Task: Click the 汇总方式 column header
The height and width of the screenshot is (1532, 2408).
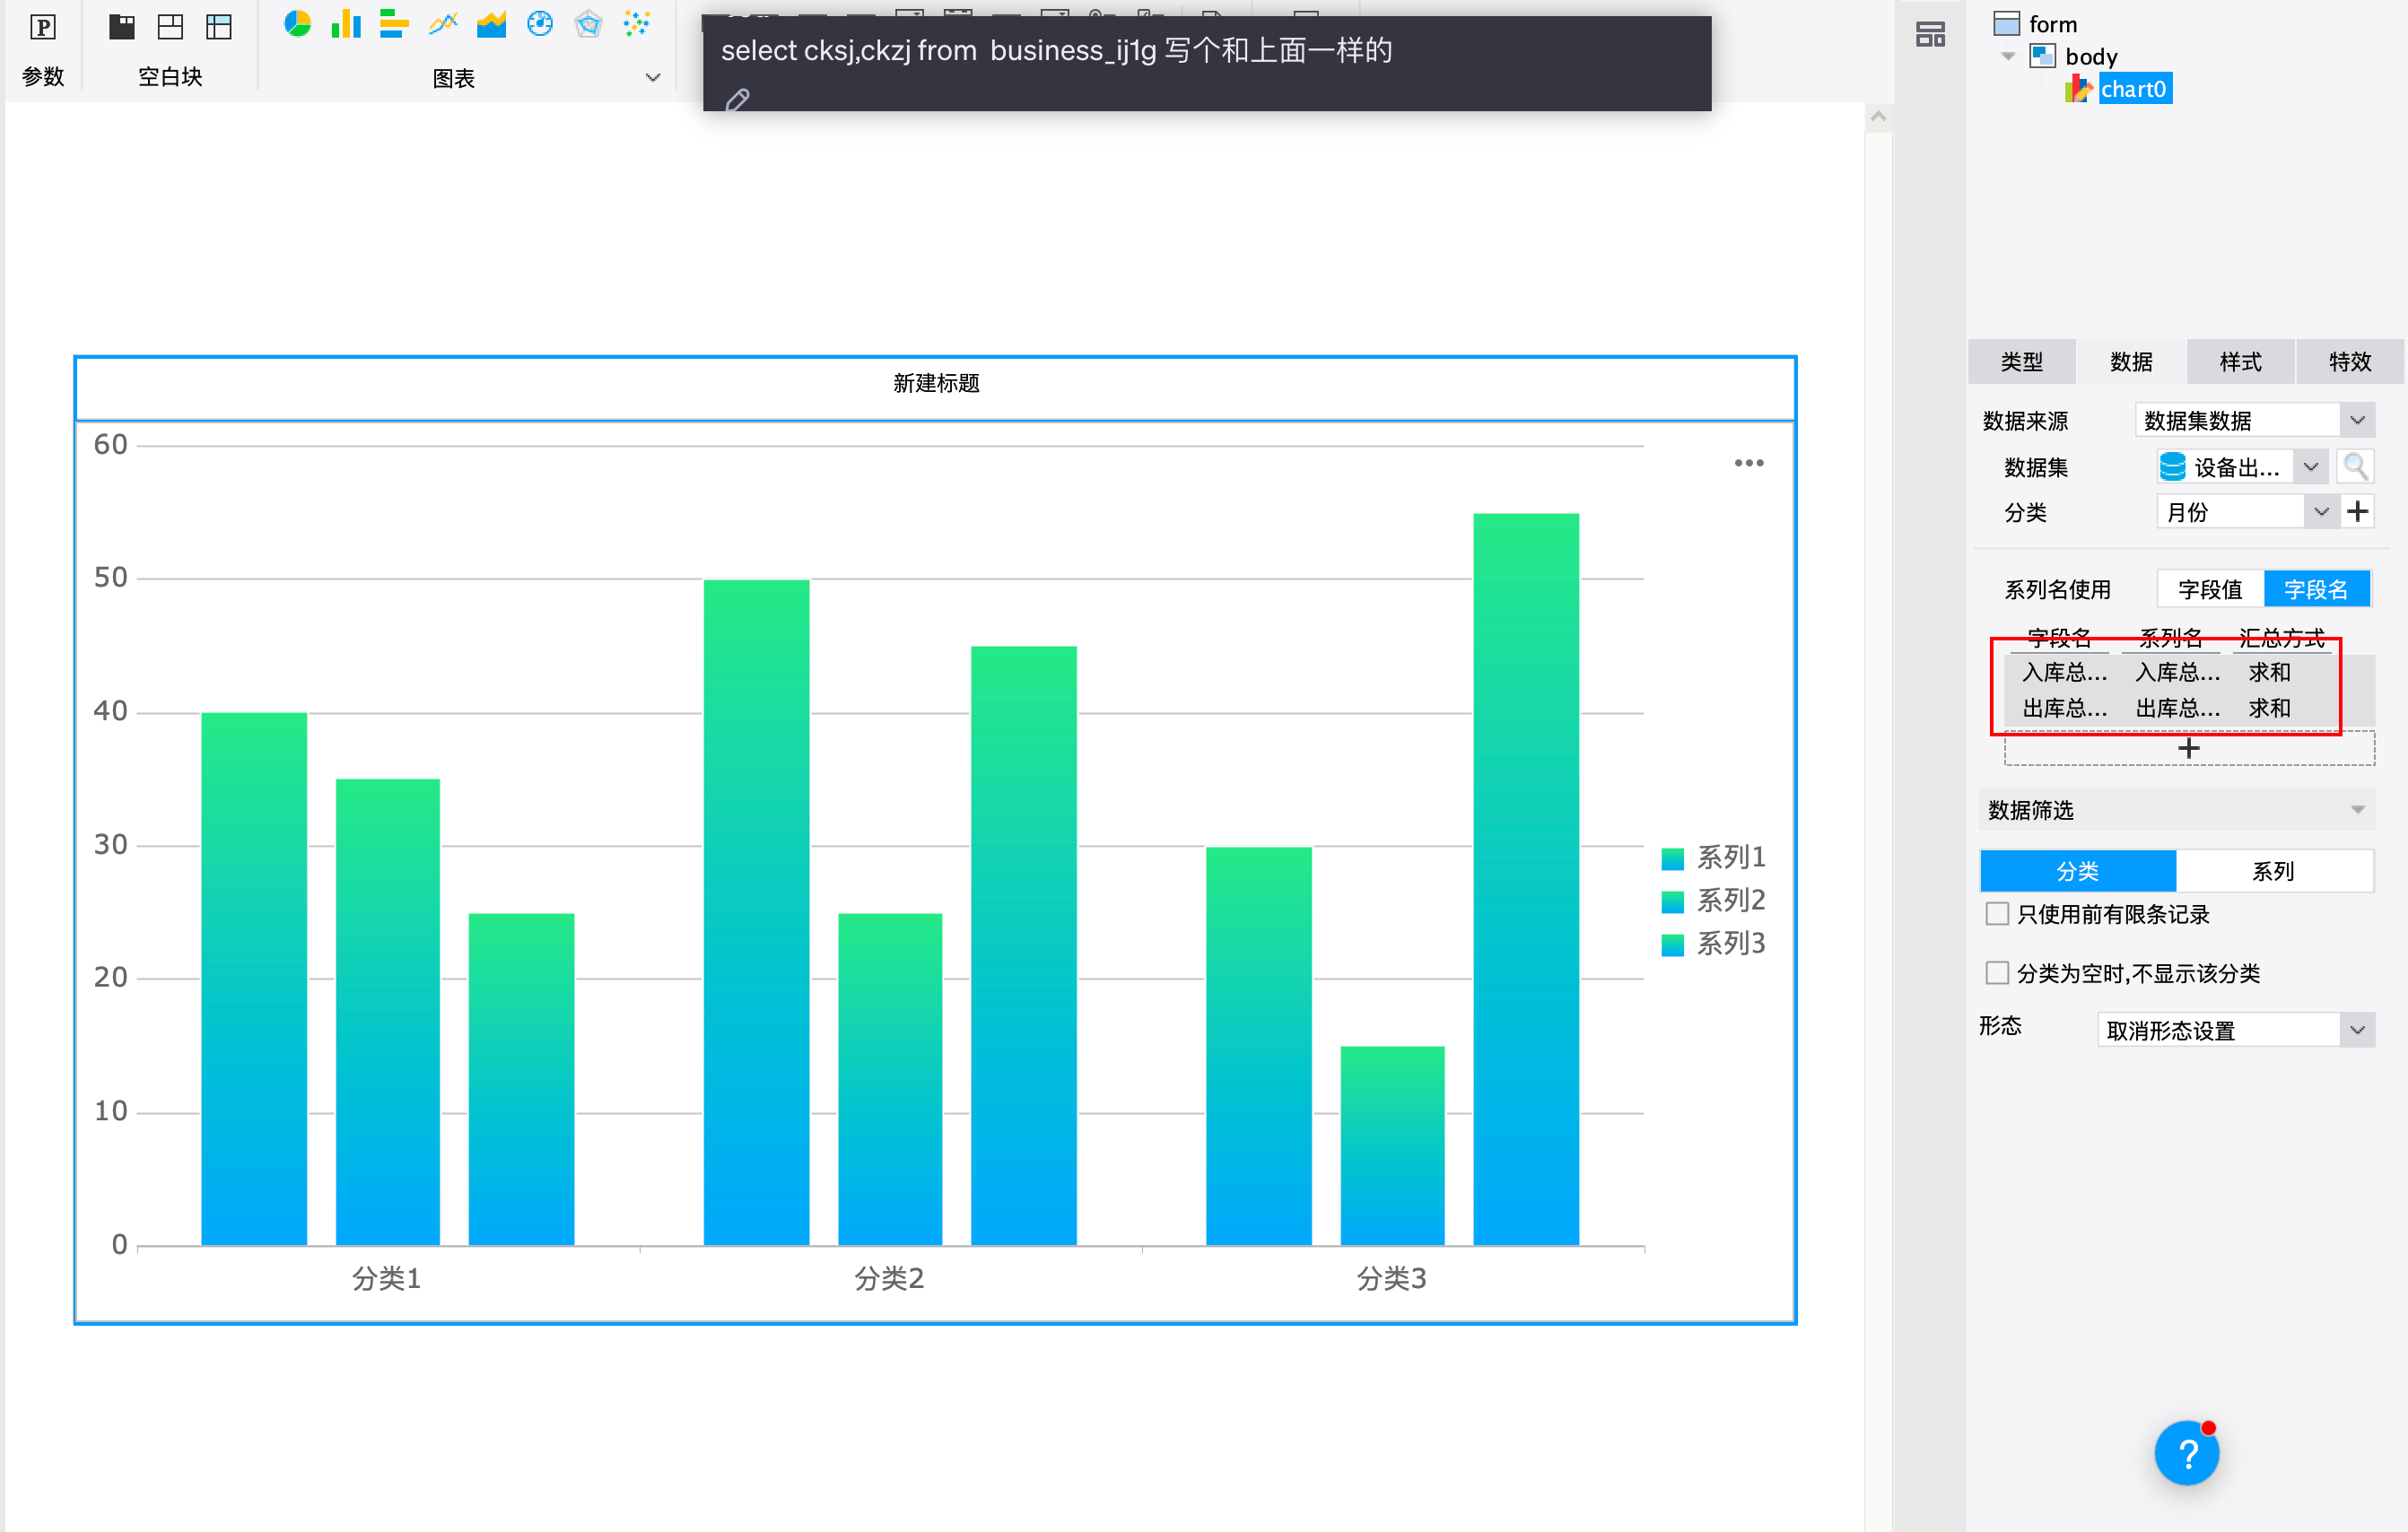Action: pyautogui.click(x=2281, y=638)
